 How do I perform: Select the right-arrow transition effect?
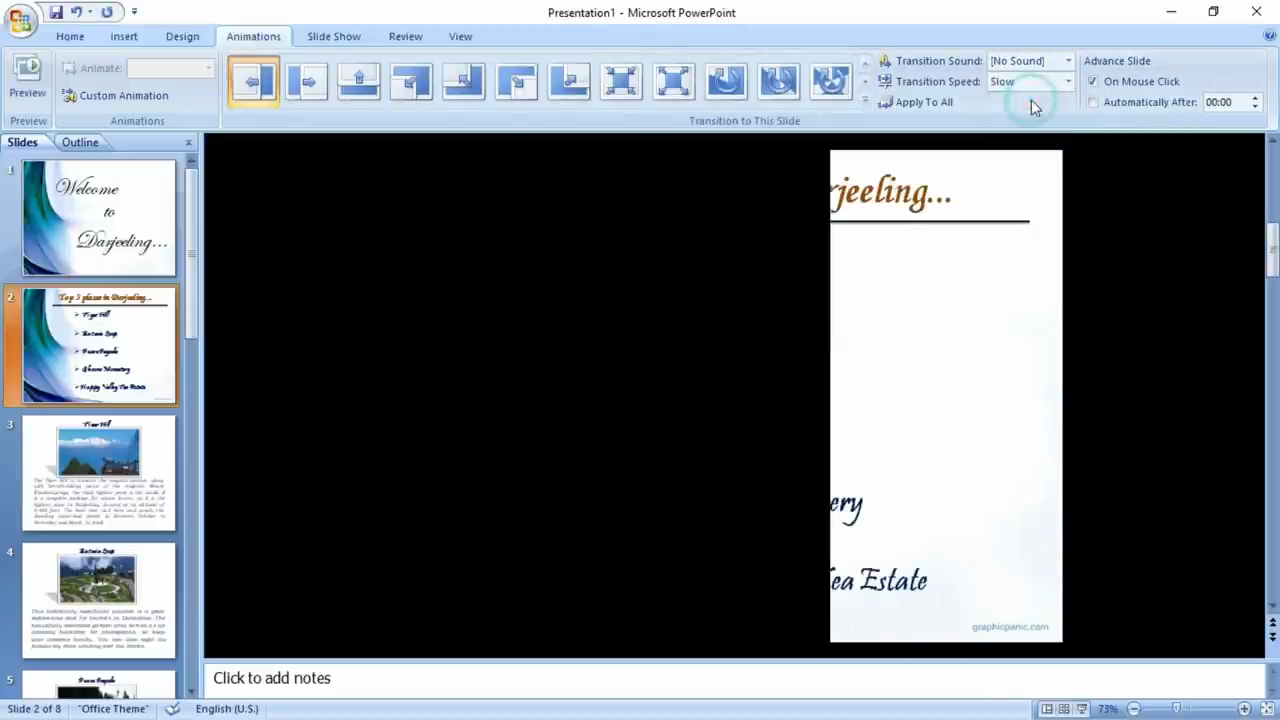pyautogui.click(x=307, y=81)
